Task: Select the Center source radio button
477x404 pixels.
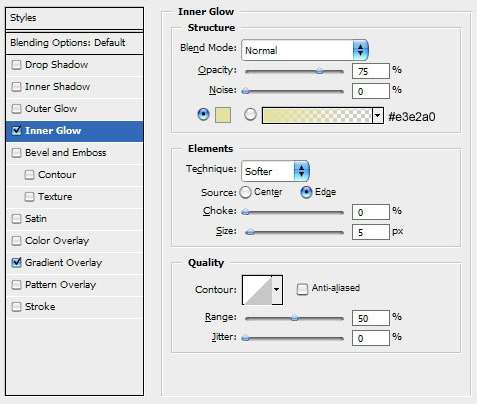Action: click(245, 192)
